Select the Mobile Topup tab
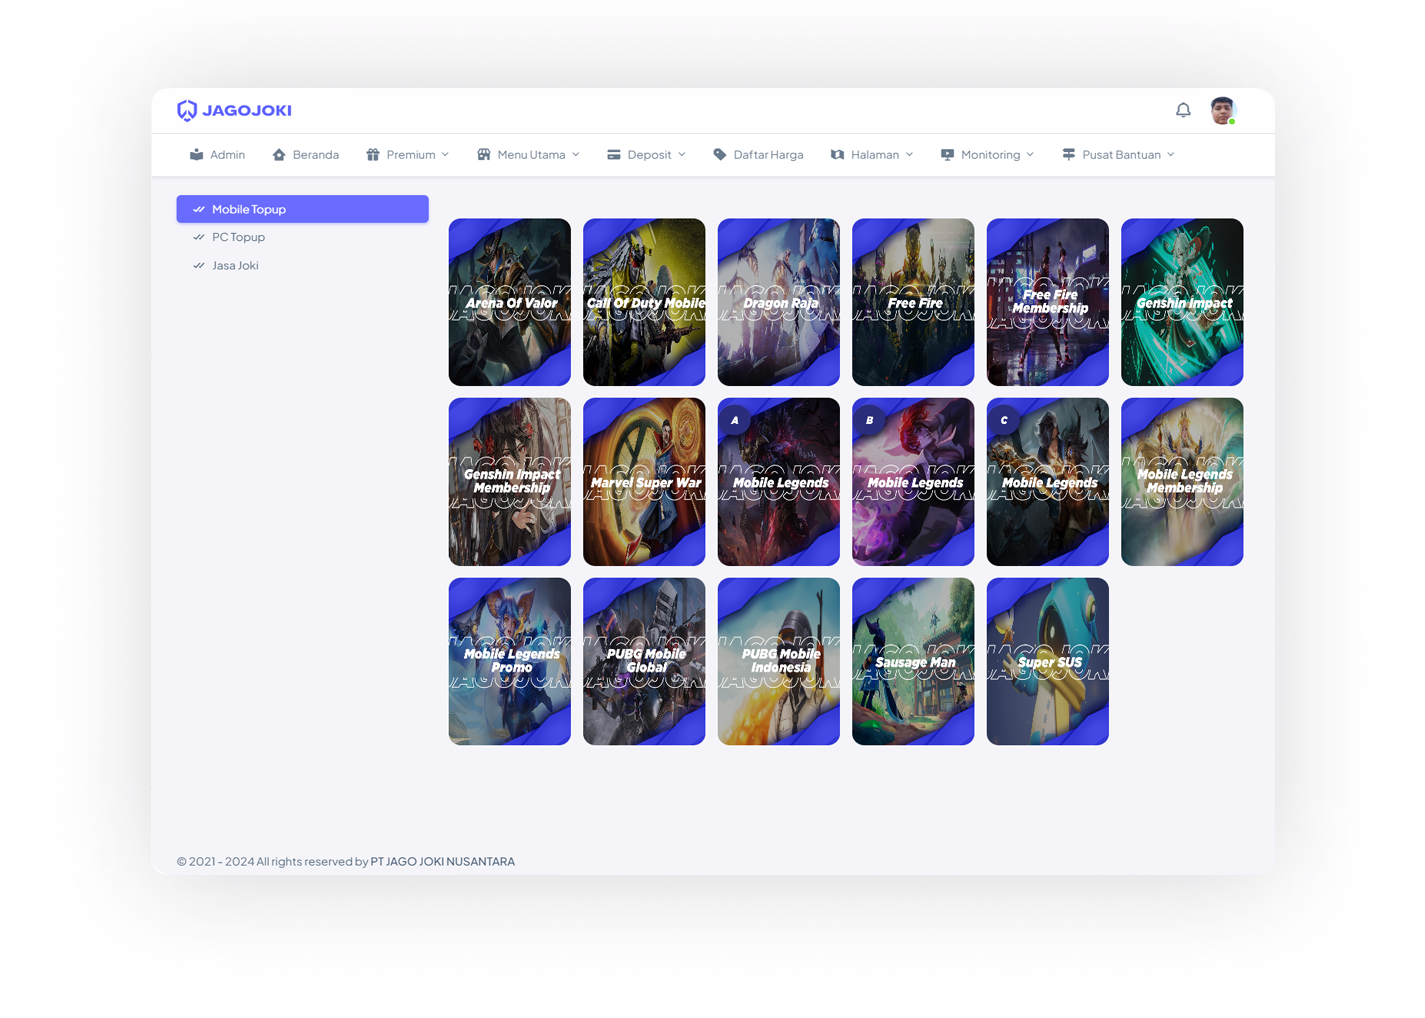Screen dimensions: 1425x1018 click(303, 209)
